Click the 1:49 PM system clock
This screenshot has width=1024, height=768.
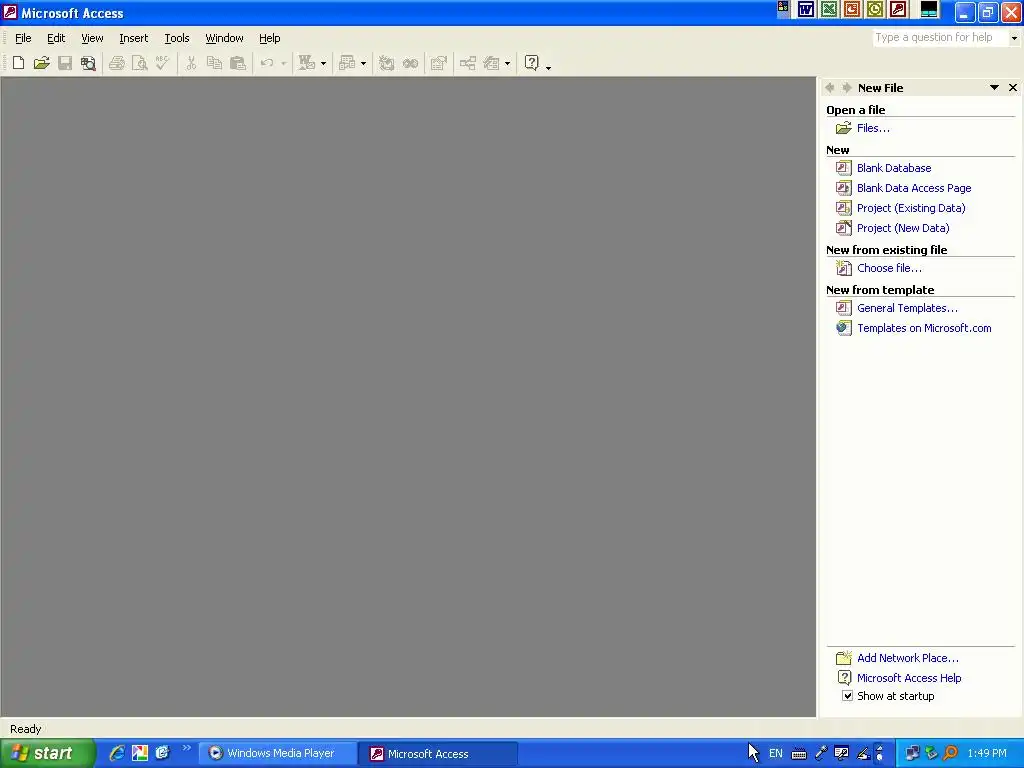click(987, 754)
